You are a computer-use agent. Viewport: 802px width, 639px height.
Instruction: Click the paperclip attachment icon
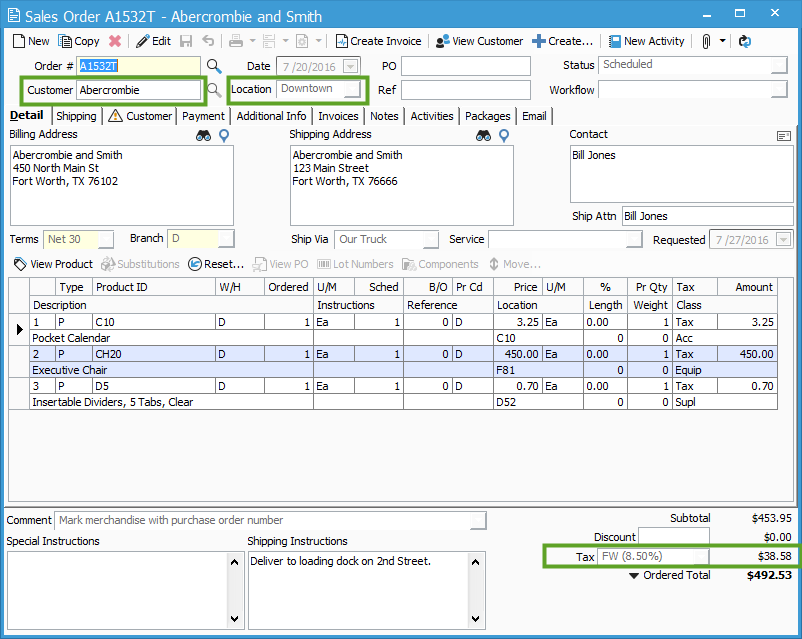pos(706,41)
